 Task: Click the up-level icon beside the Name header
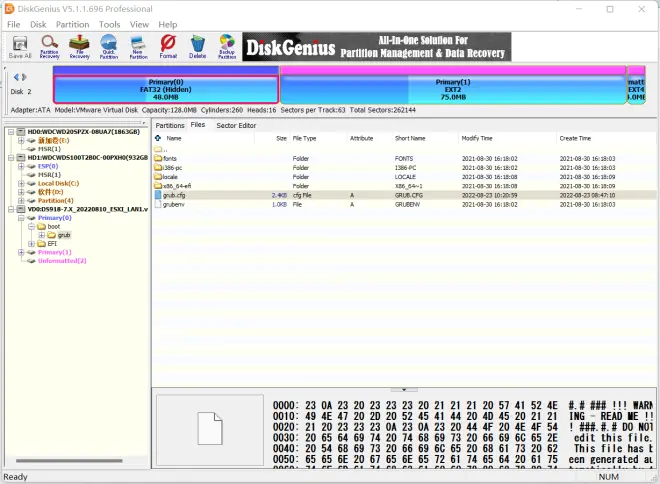point(158,138)
